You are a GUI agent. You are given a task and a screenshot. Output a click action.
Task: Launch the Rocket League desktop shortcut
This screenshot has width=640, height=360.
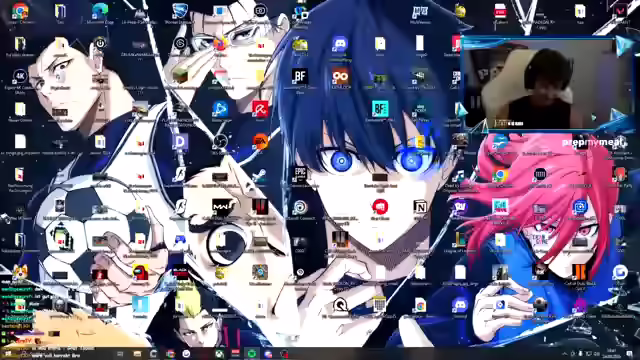point(180,11)
